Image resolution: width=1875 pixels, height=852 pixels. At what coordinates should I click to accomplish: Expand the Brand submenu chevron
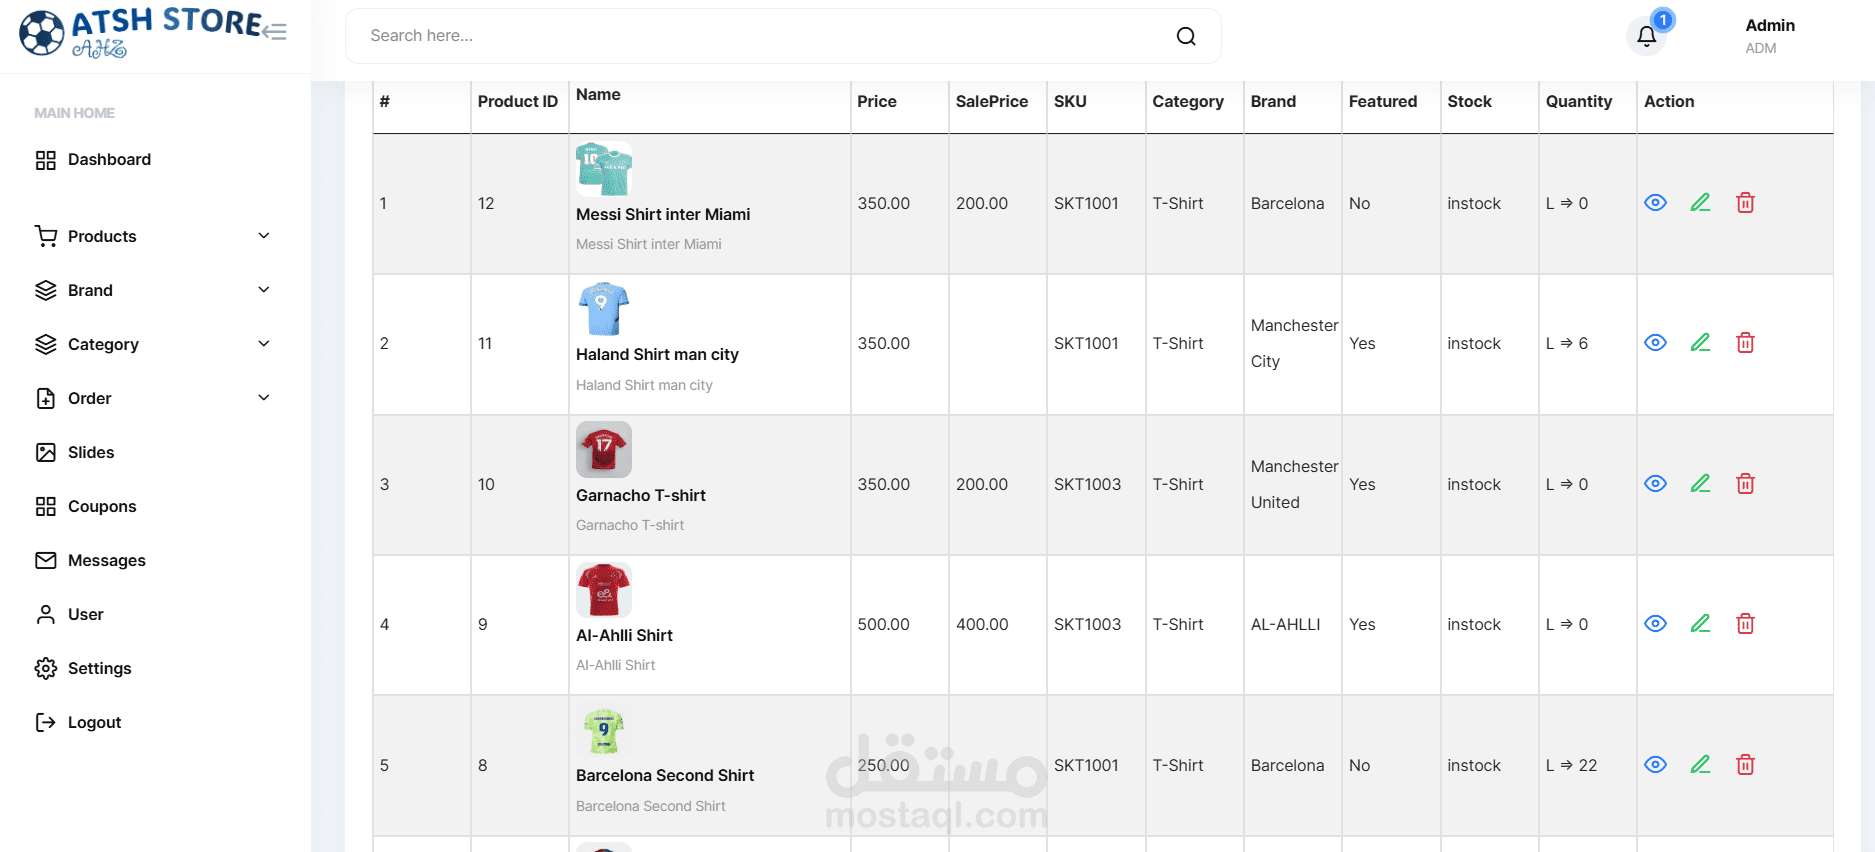(x=264, y=290)
